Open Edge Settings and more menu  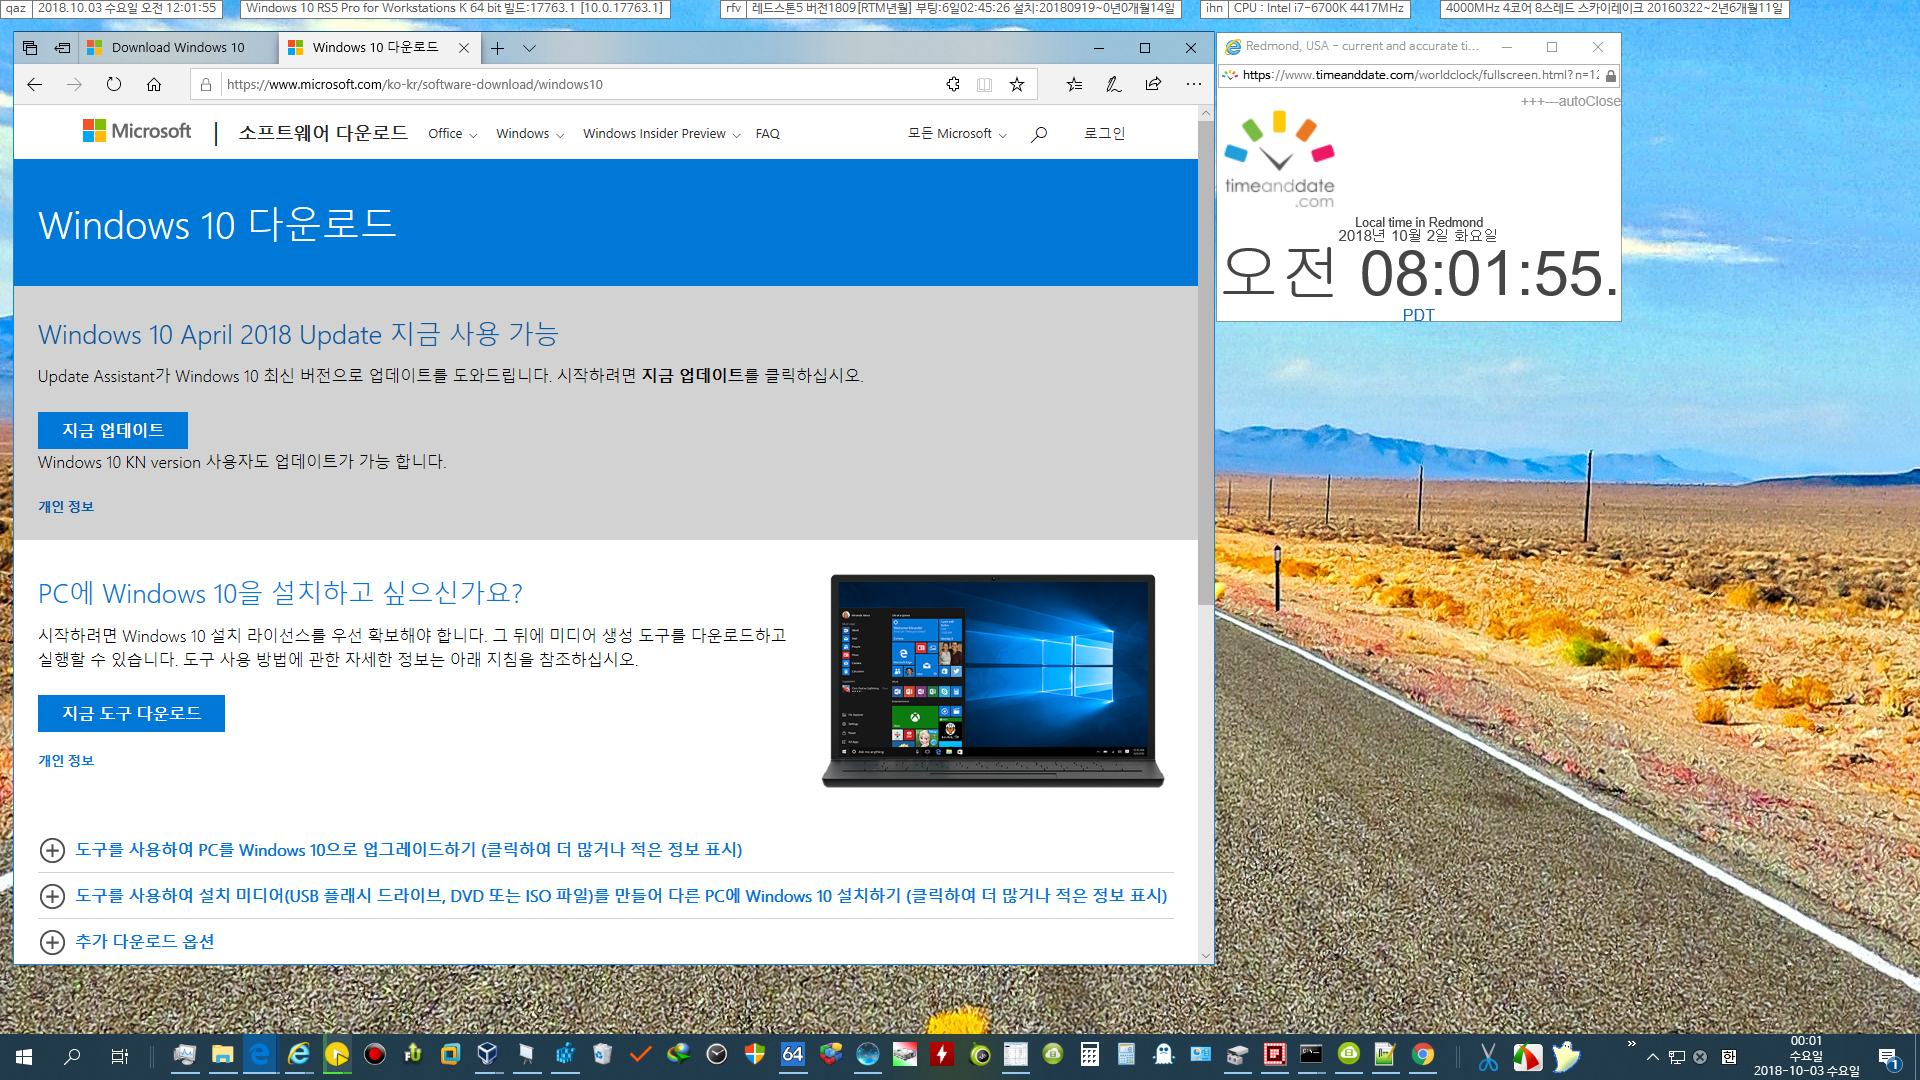pos(1193,85)
